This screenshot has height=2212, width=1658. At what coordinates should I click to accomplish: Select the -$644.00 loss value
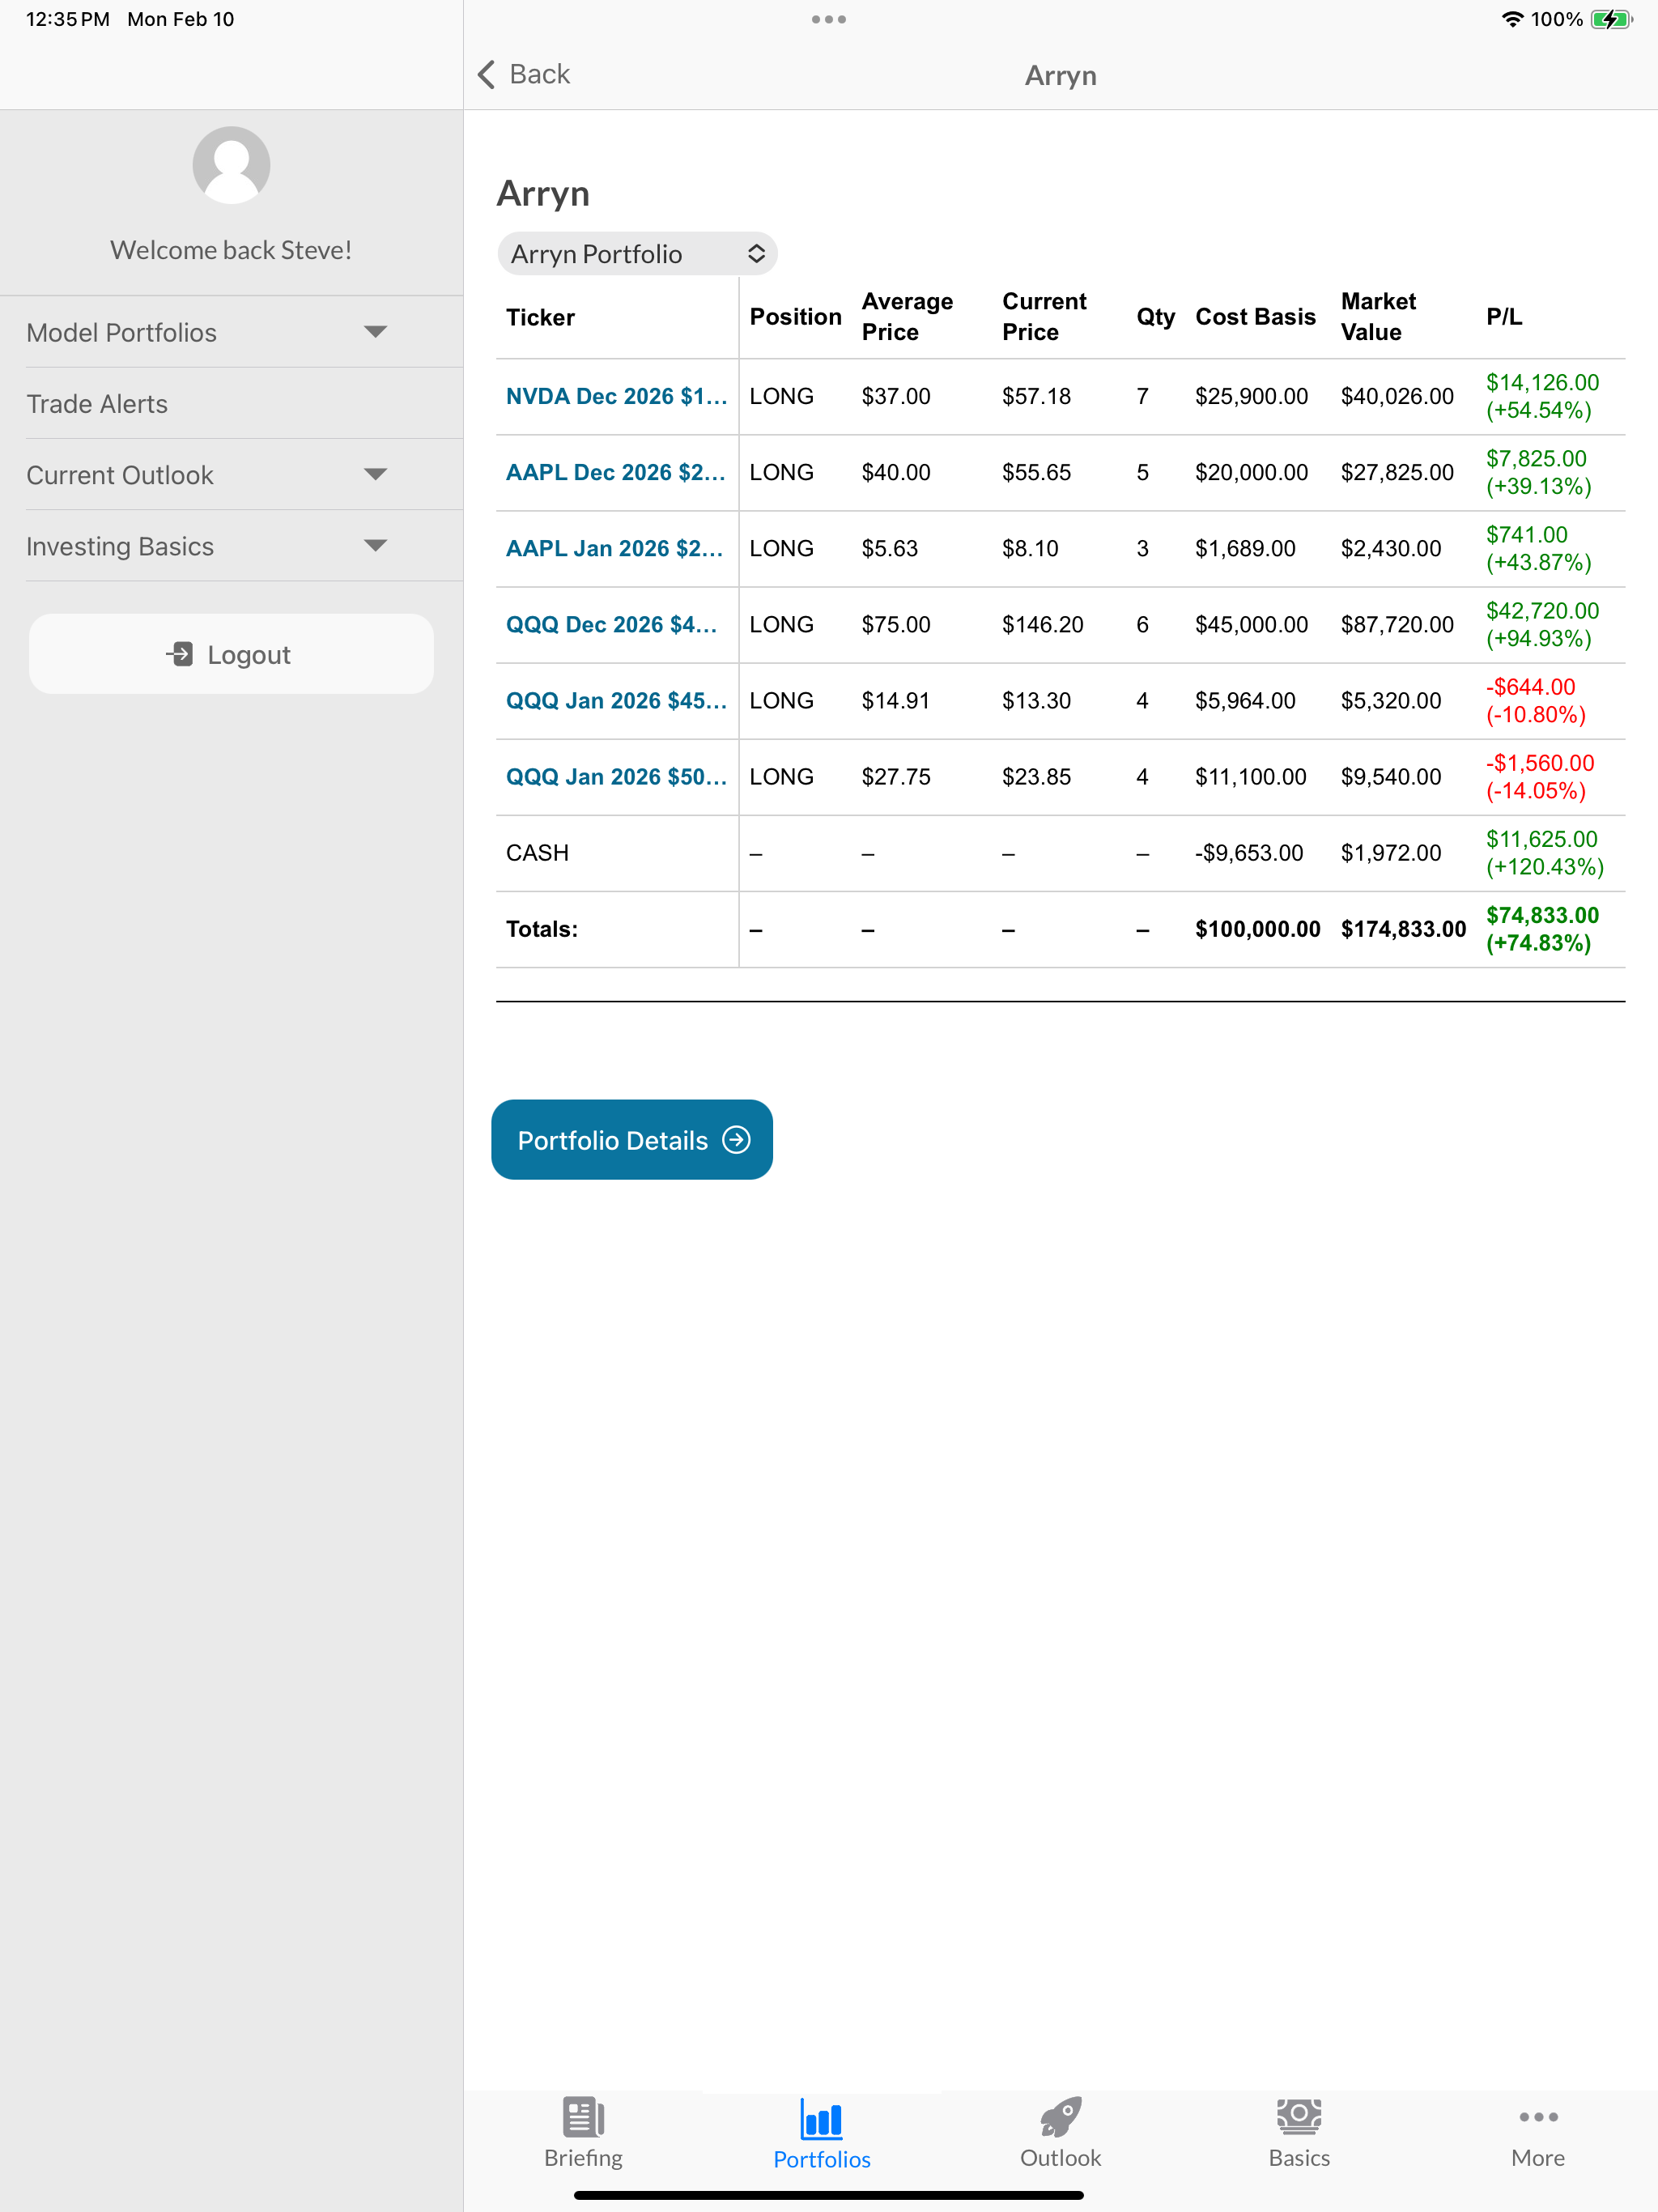(x=1530, y=687)
